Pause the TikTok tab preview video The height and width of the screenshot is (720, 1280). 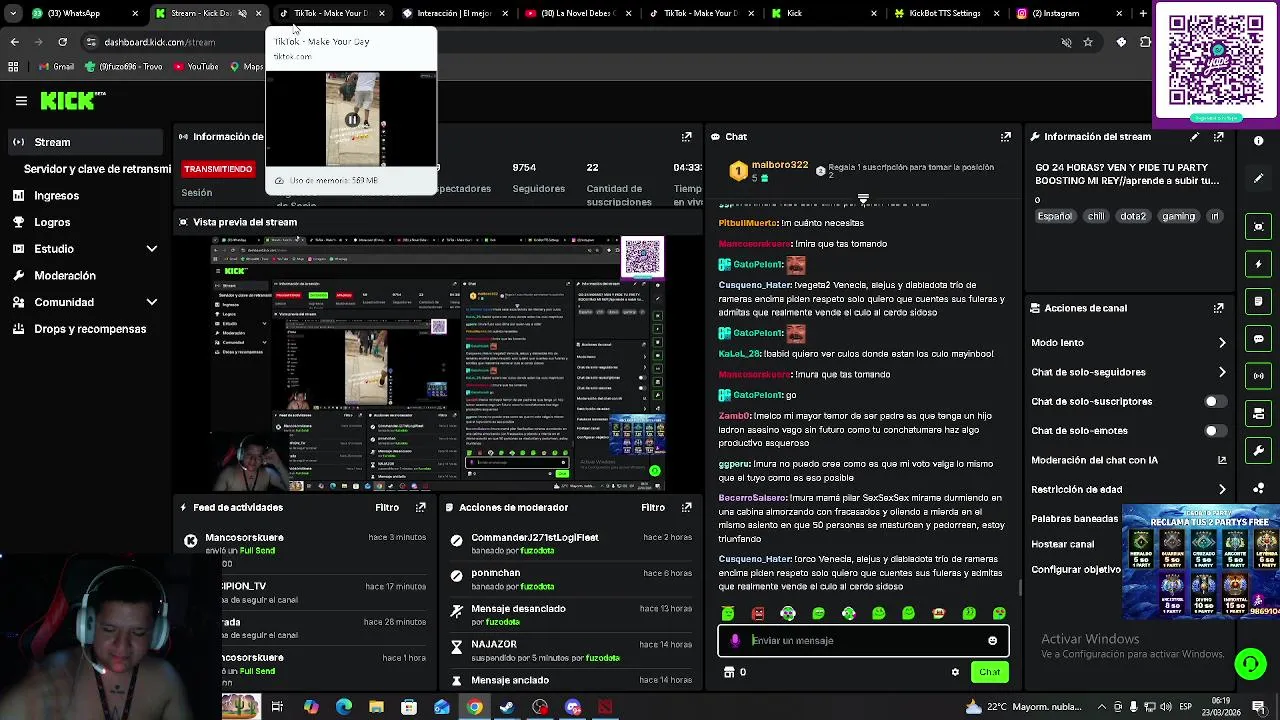pos(352,120)
